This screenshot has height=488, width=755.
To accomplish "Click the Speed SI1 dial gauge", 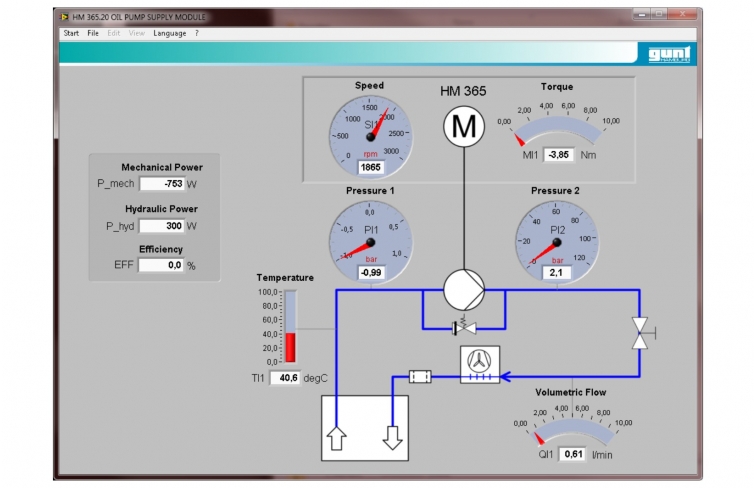I will click(370, 137).
